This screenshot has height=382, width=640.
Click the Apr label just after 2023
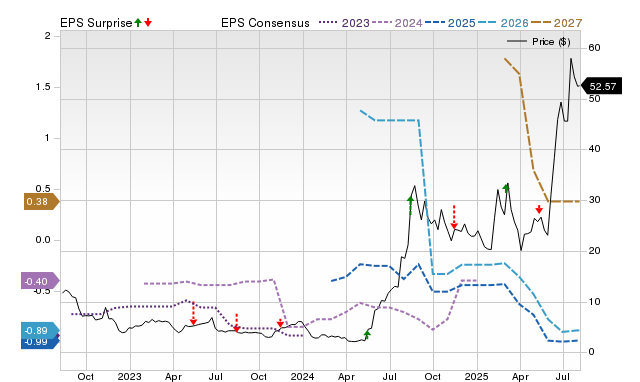pyautogui.click(x=173, y=376)
